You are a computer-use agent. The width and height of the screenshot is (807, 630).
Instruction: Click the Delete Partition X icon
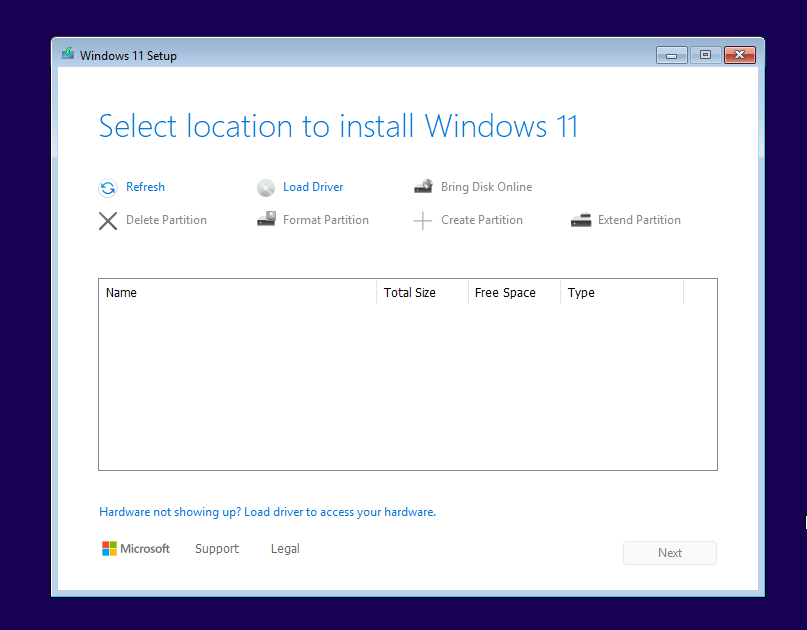pos(108,221)
